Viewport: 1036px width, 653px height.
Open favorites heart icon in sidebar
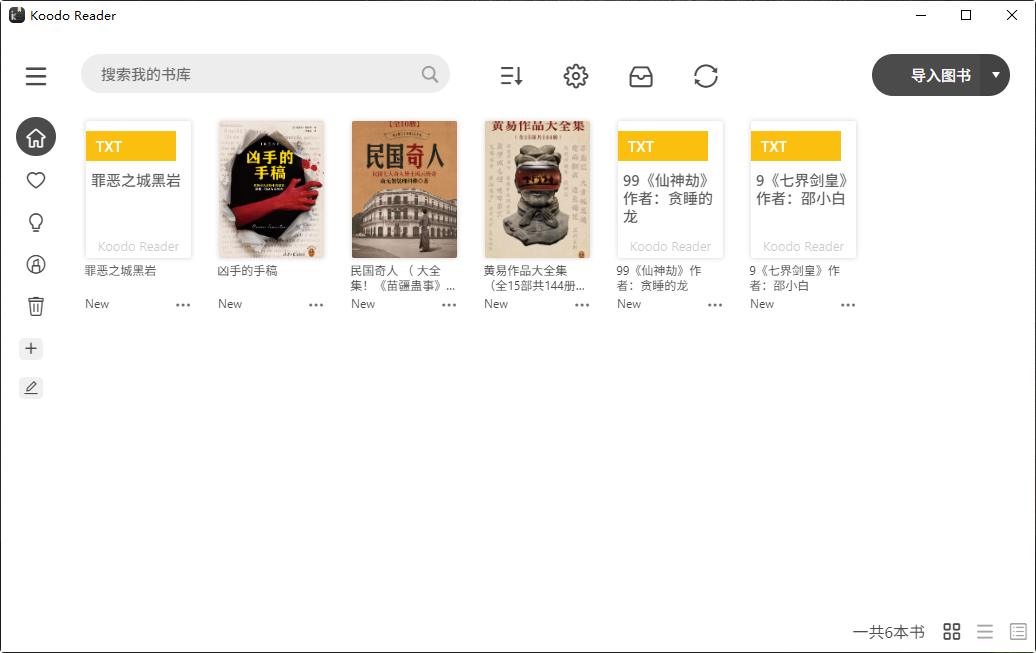36,180
